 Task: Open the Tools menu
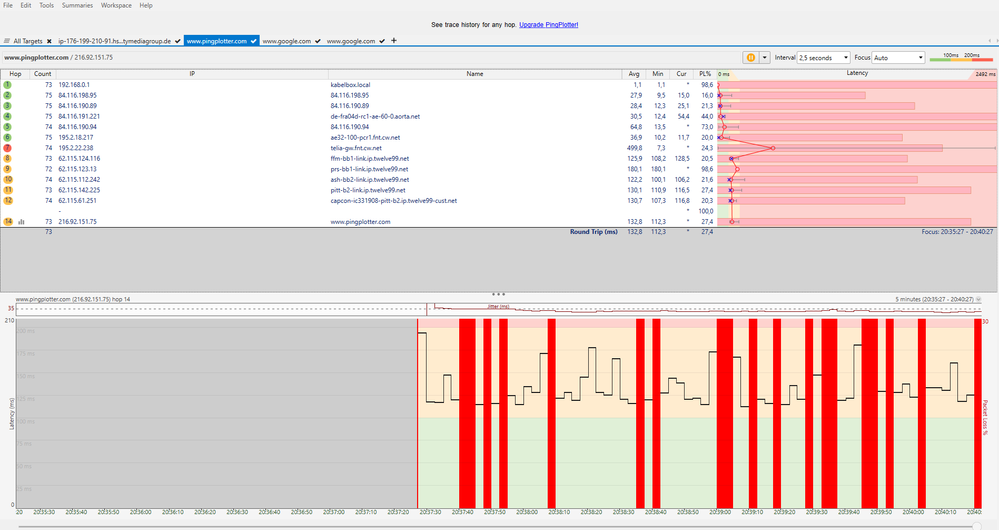click(47, 5)
